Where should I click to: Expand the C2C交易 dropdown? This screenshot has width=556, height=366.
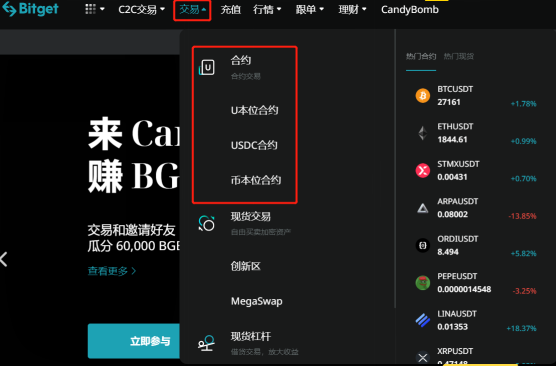(141, 10)
